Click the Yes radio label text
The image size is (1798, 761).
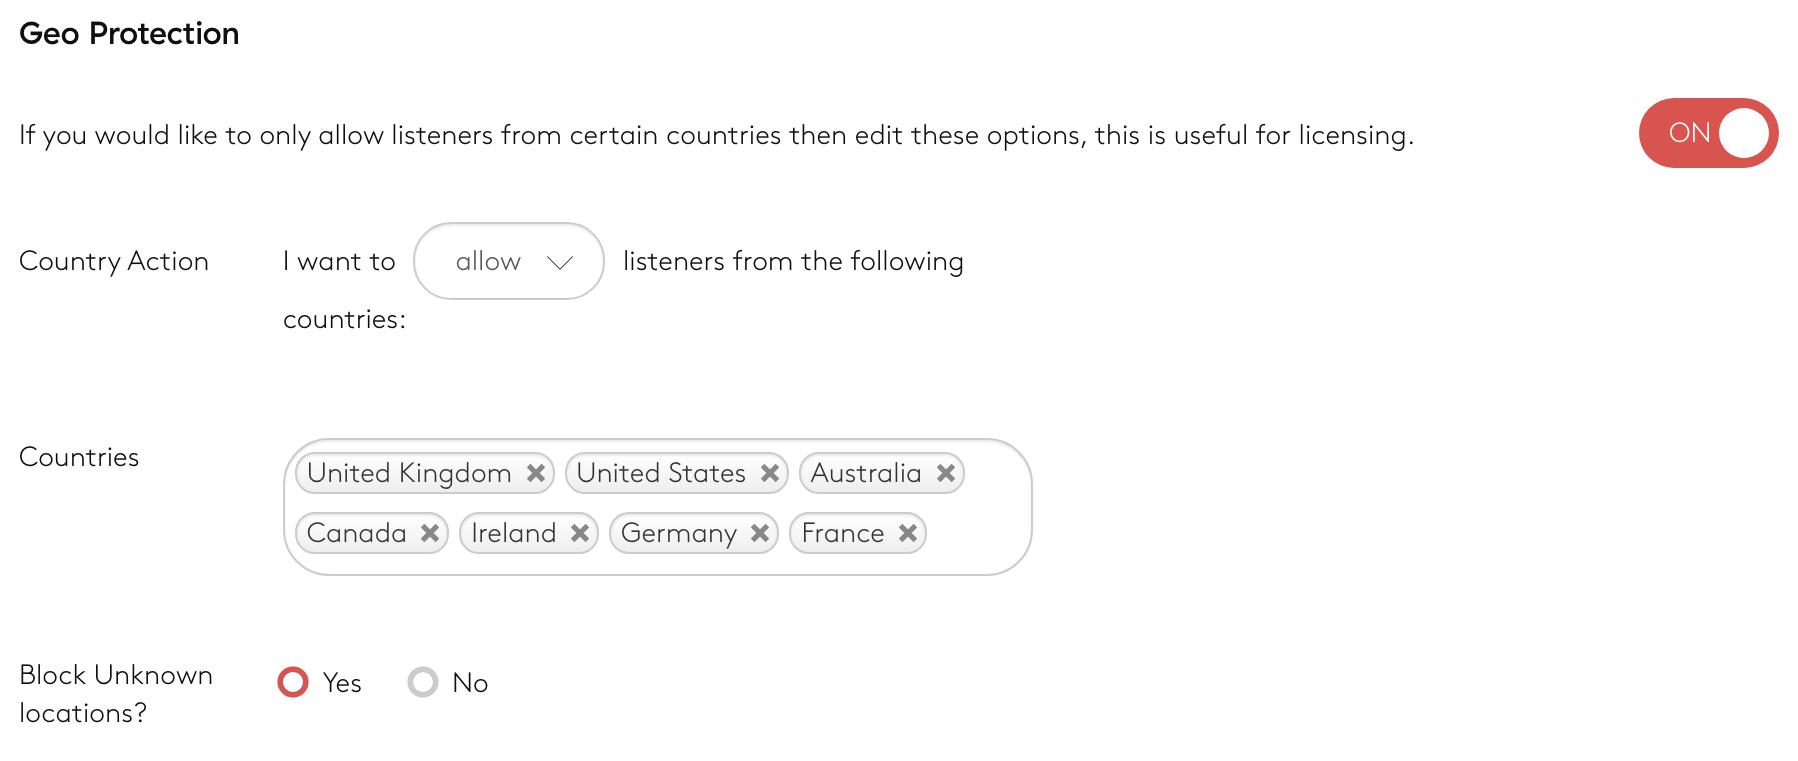click(342, 683)
